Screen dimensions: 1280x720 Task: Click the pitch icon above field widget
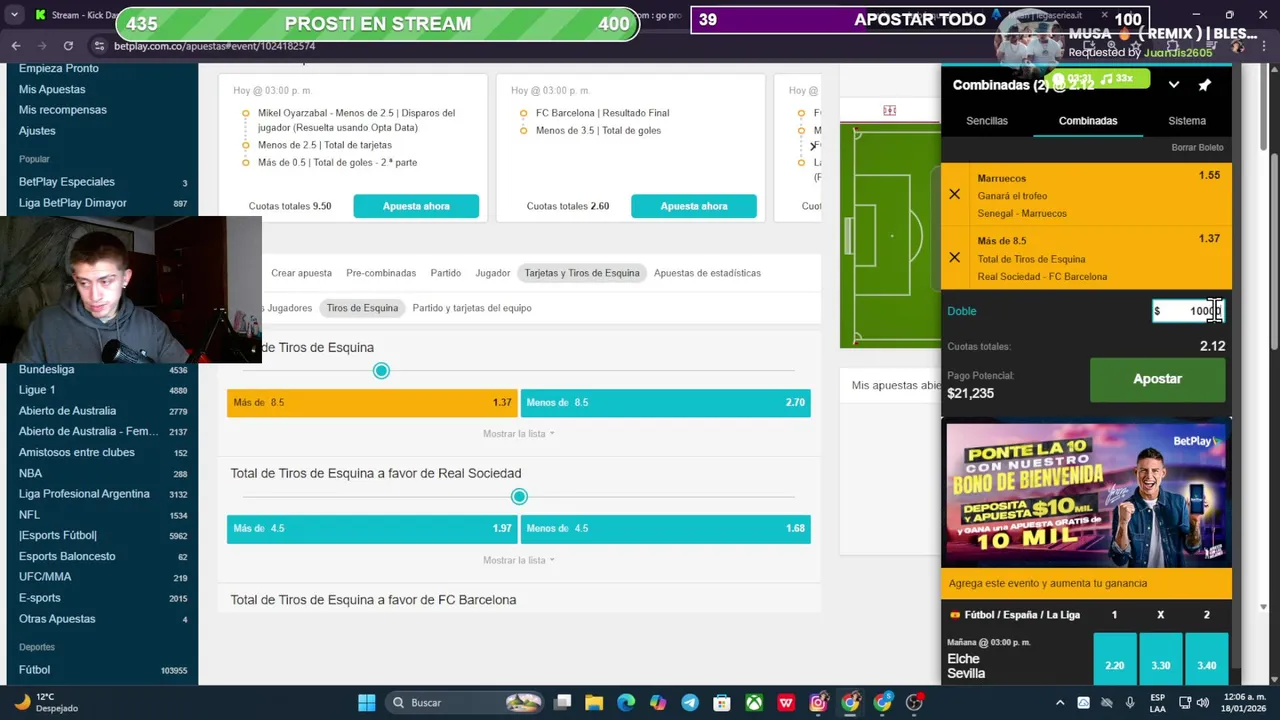click(889, 110)
